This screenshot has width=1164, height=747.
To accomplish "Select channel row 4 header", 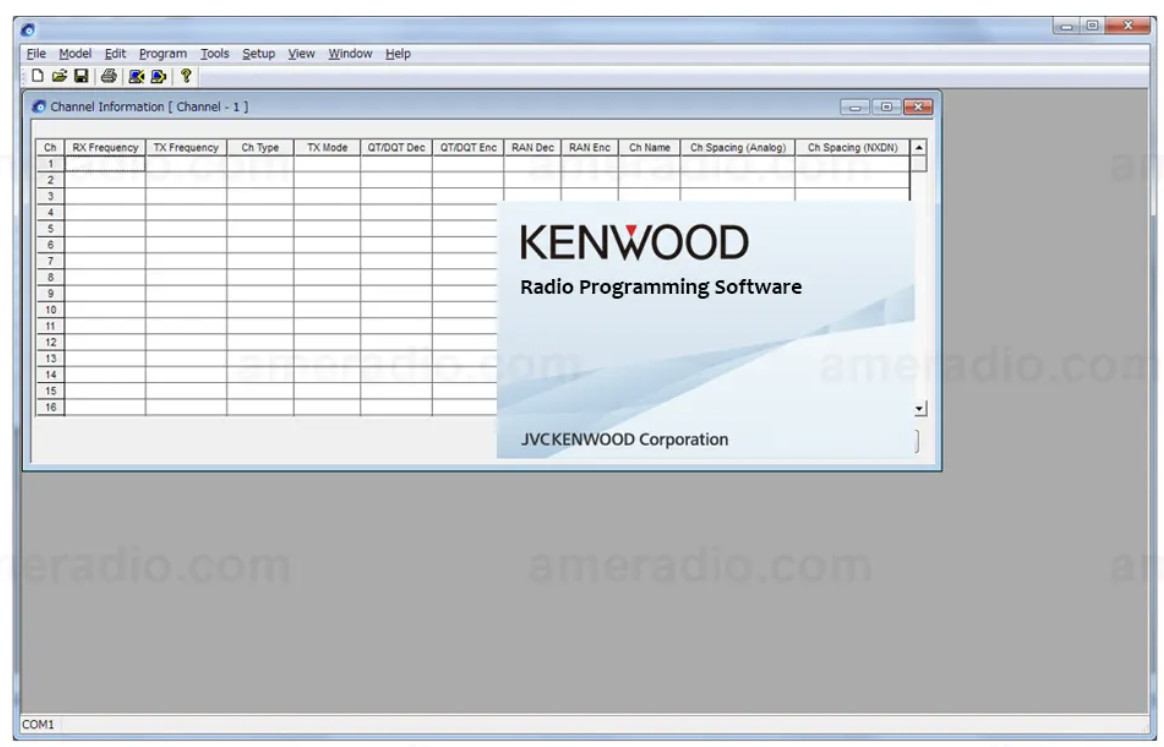I will (x=50, y=212).
